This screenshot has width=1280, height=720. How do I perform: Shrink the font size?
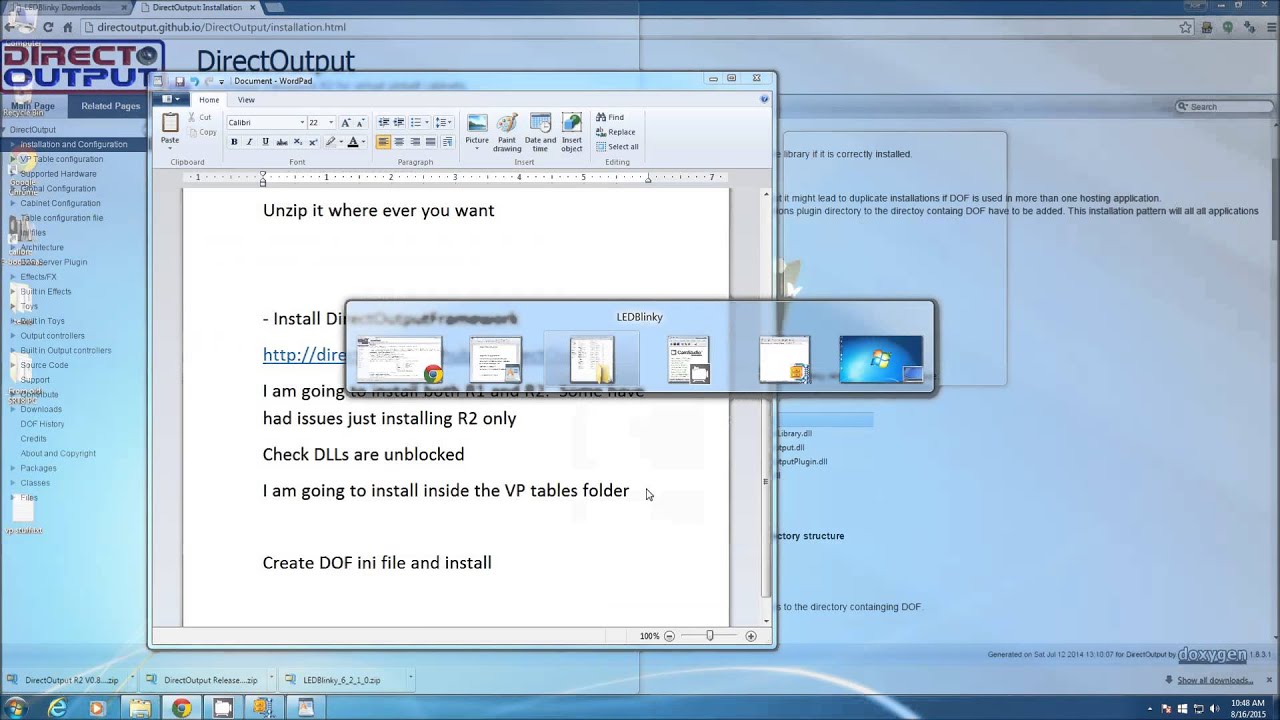[x=361, y=122]
